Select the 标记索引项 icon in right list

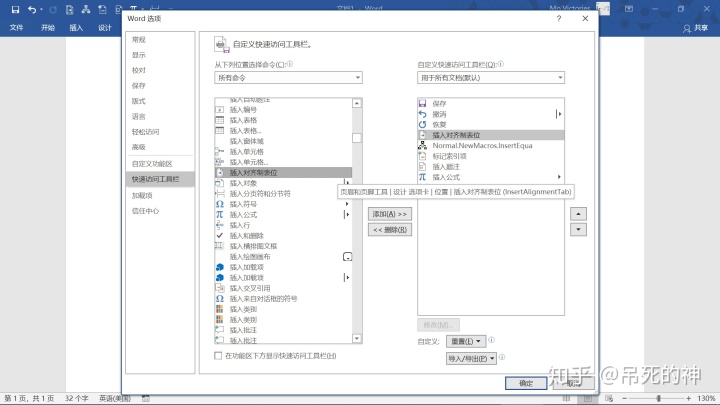[x=422, y=156]
